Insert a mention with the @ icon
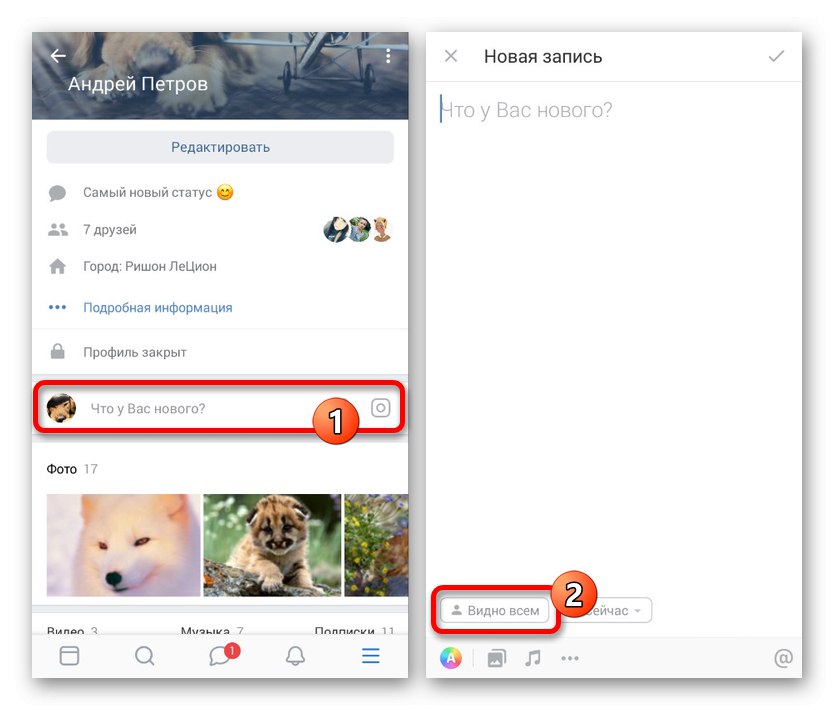The image size is (834, 710). click(x=783, y=658)
